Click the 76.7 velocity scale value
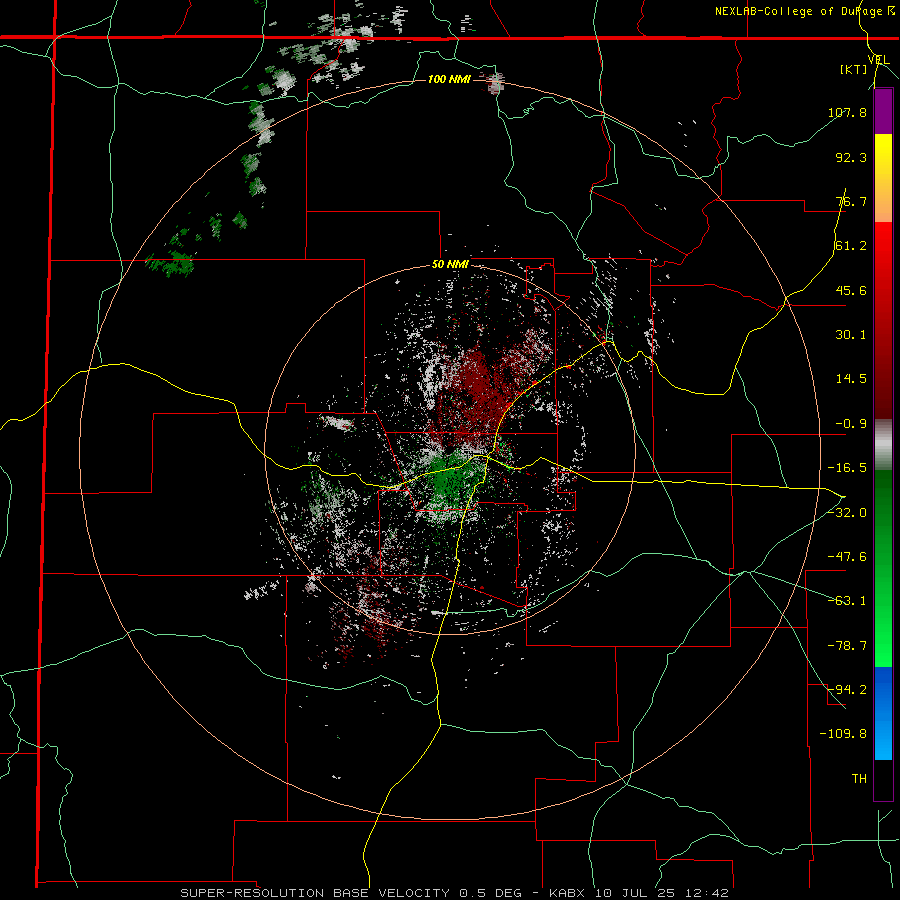 851,201
